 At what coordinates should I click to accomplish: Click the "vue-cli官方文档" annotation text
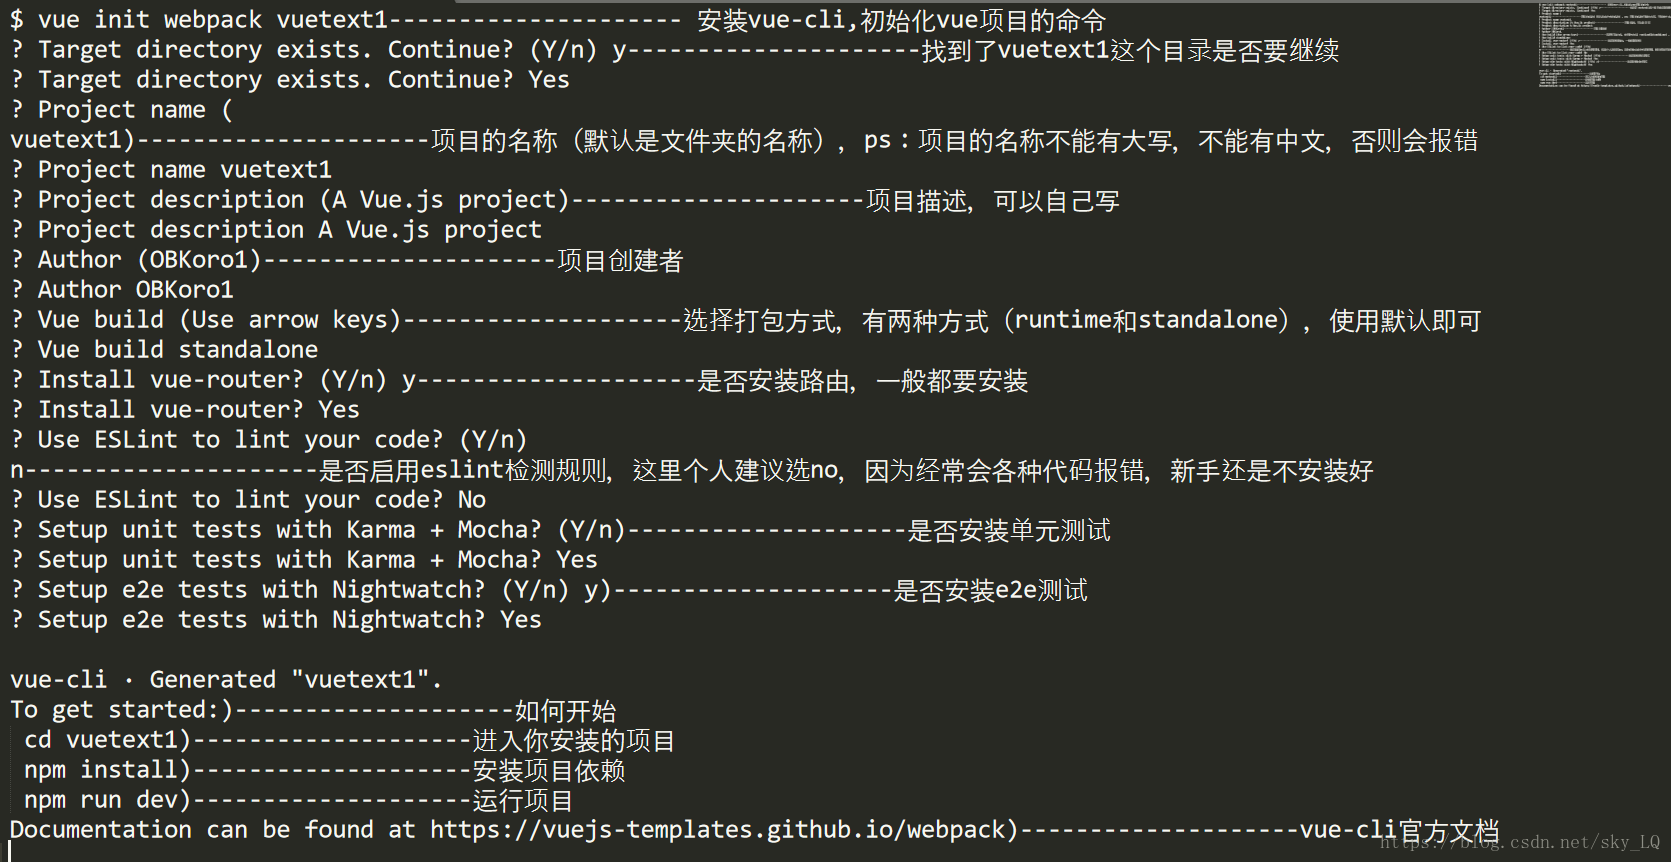click(x=1398, y=830)
